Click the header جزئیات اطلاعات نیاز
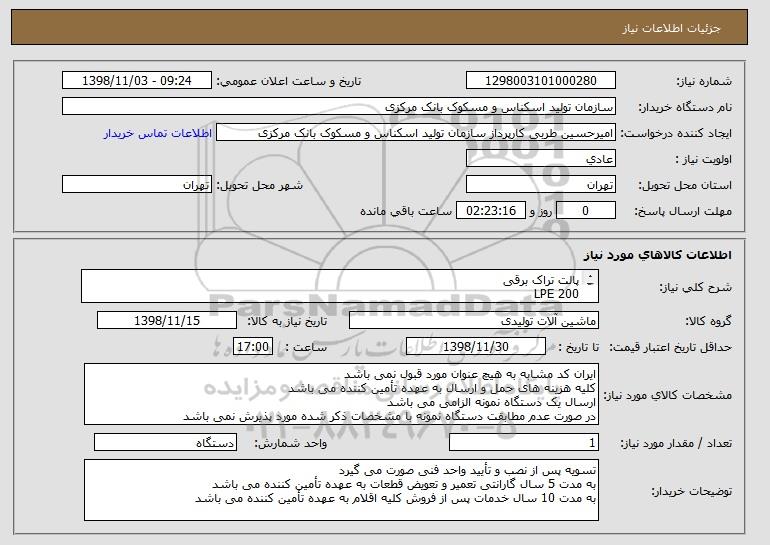 coord(671,28)
